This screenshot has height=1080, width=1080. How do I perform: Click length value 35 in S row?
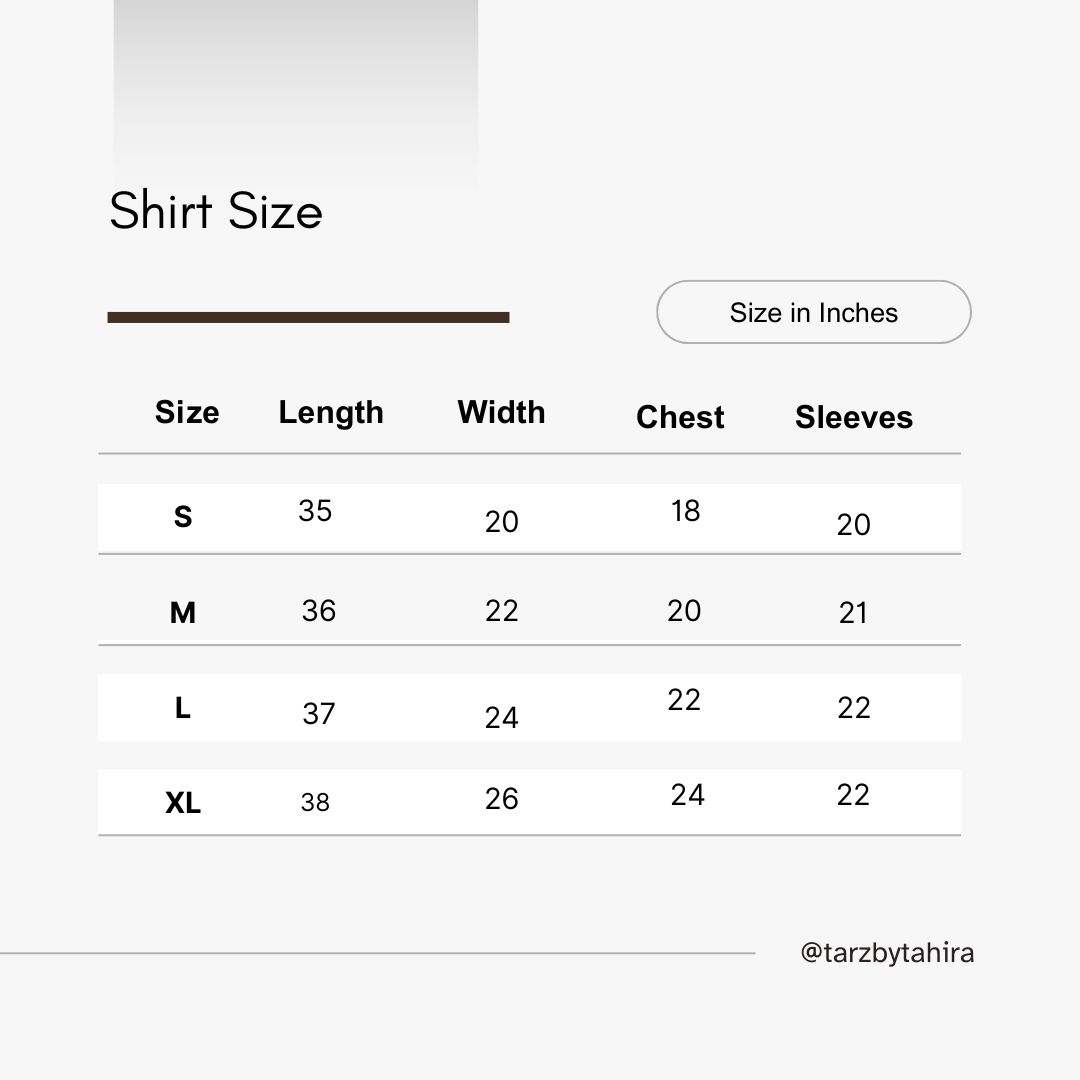pos(315,511)
